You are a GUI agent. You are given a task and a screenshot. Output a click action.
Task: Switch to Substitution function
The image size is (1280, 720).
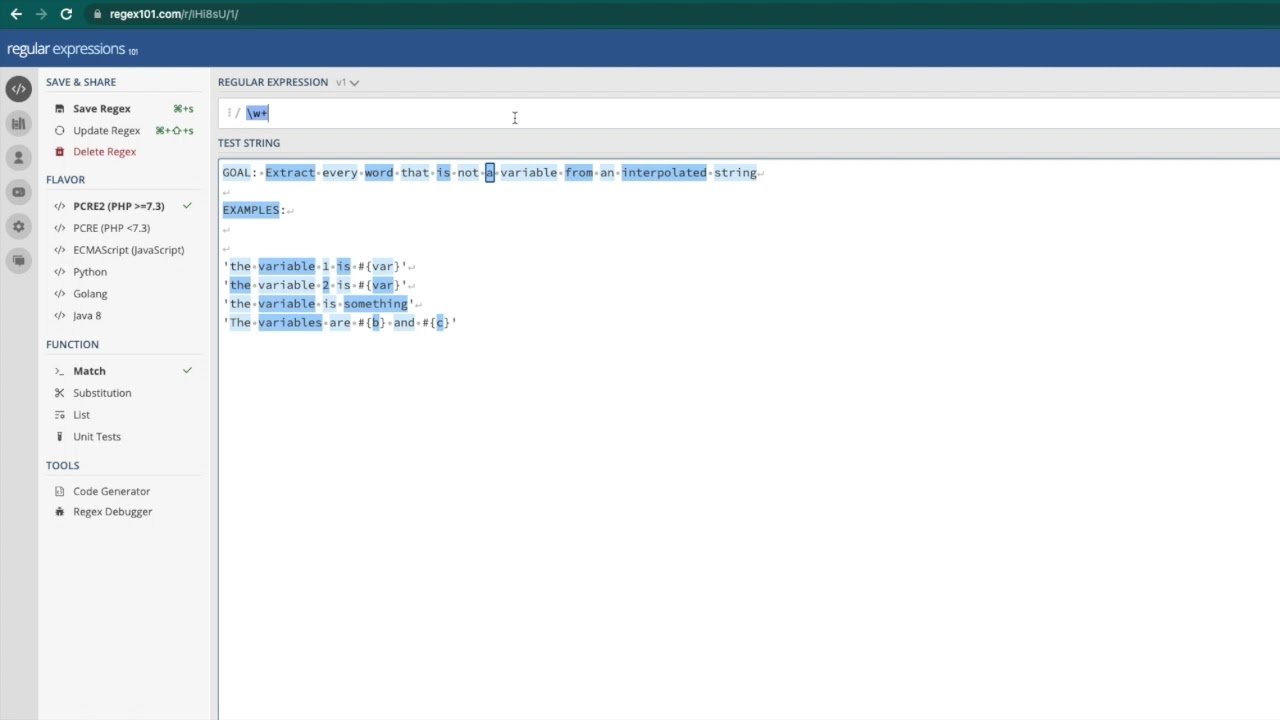coord(102,393)
